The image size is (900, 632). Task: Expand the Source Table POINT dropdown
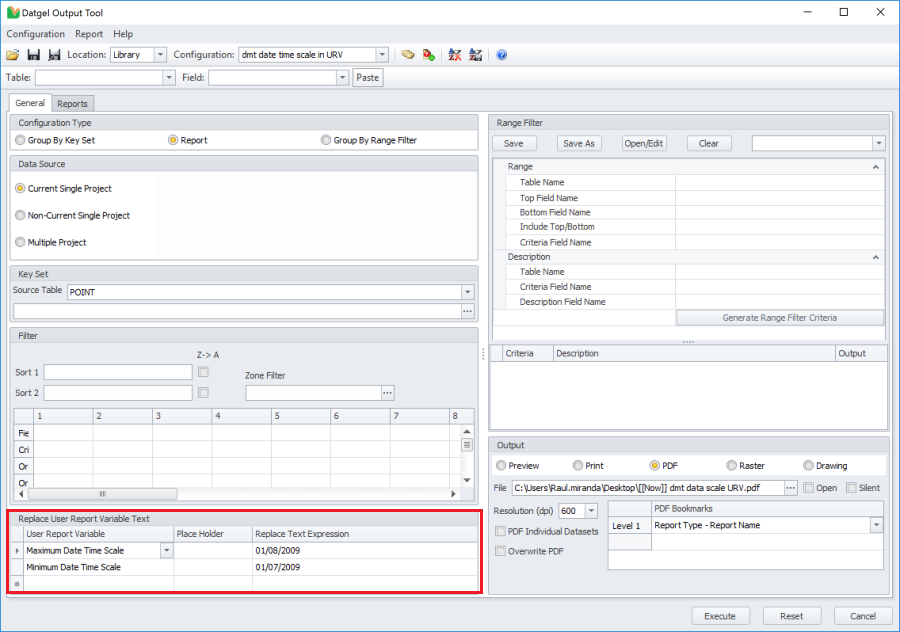[x=467, y=292]
